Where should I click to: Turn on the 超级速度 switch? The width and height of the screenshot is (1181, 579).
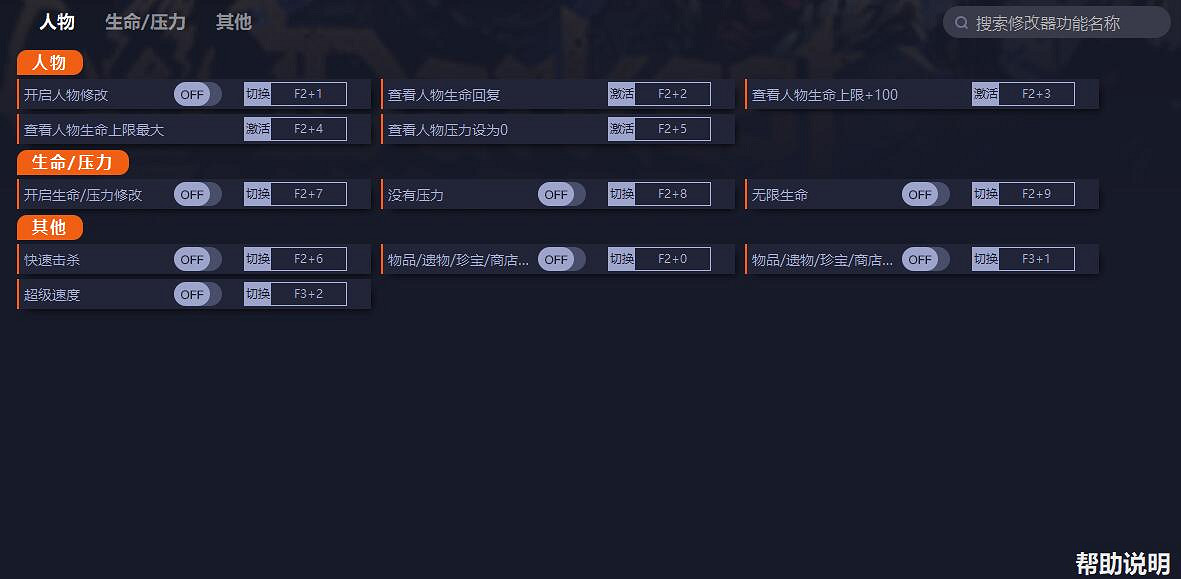(x=196, y=294)
